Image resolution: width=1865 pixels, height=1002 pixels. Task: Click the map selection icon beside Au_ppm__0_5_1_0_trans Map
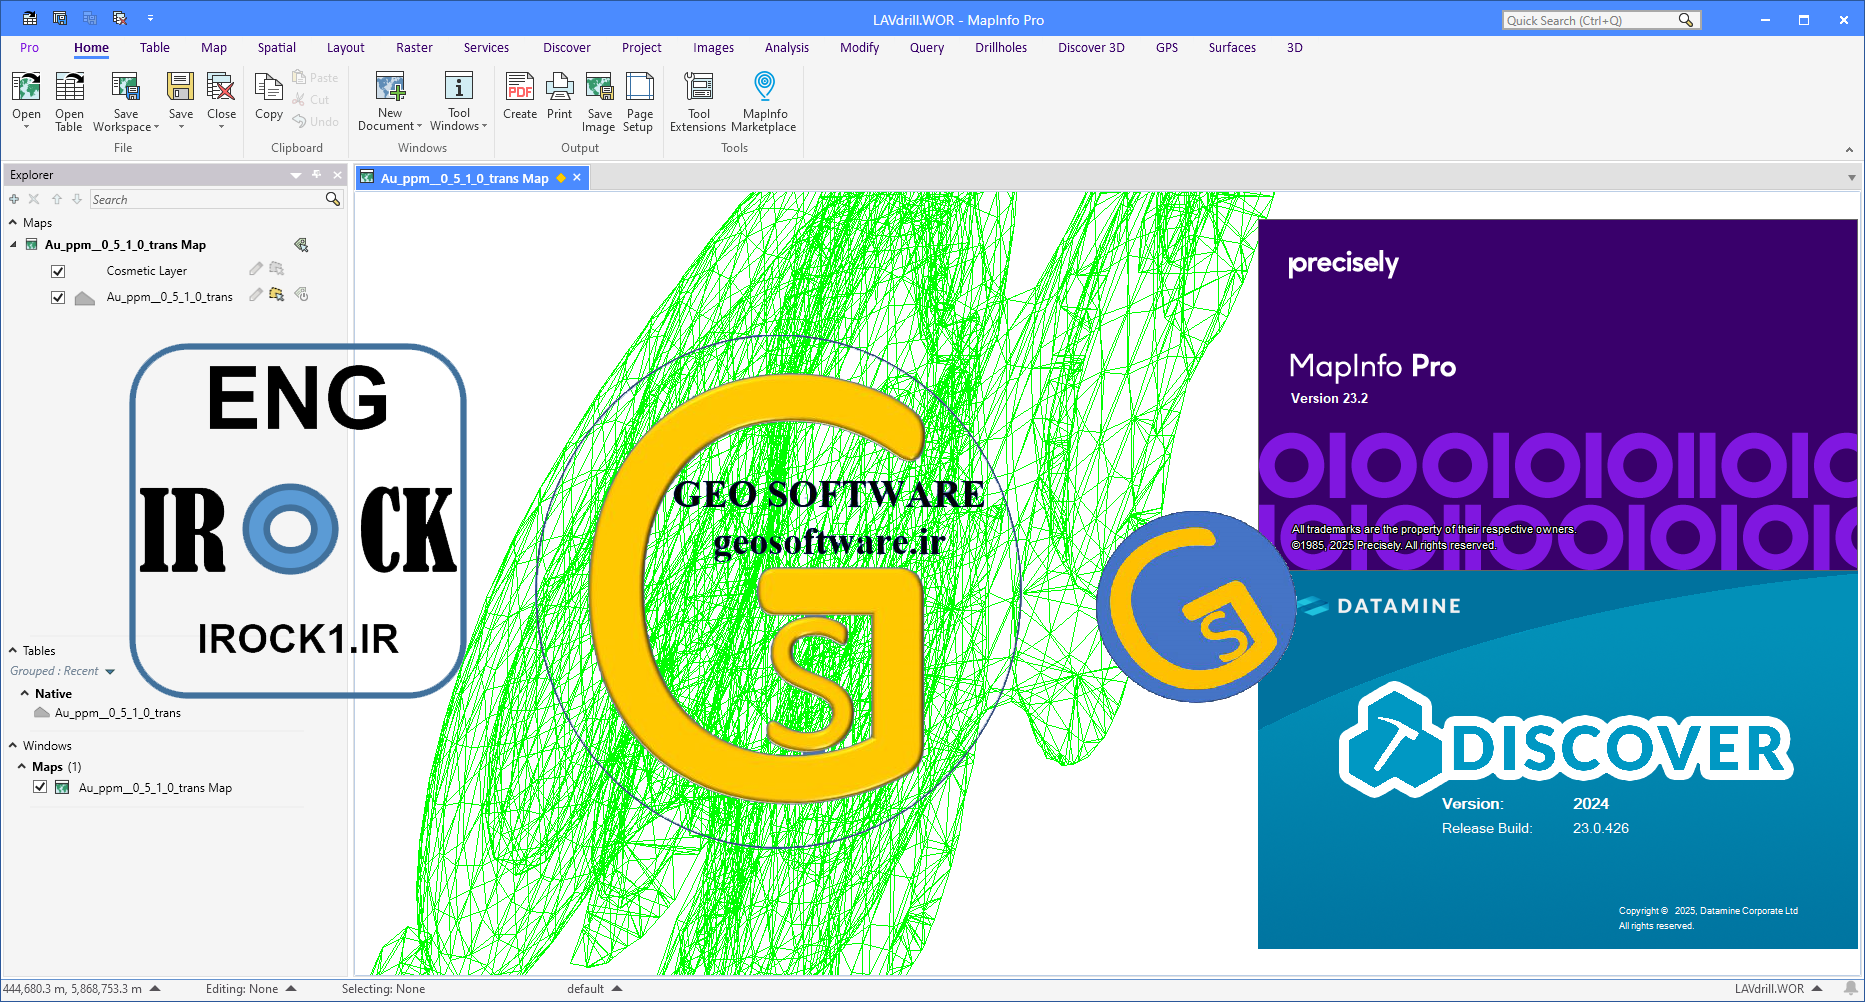tap(301, 245)
